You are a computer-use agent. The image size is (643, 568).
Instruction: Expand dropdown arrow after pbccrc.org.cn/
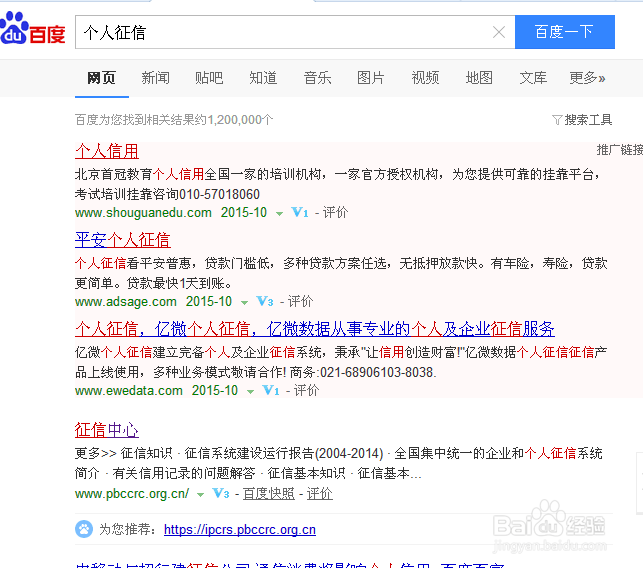(x=200, y=495)
